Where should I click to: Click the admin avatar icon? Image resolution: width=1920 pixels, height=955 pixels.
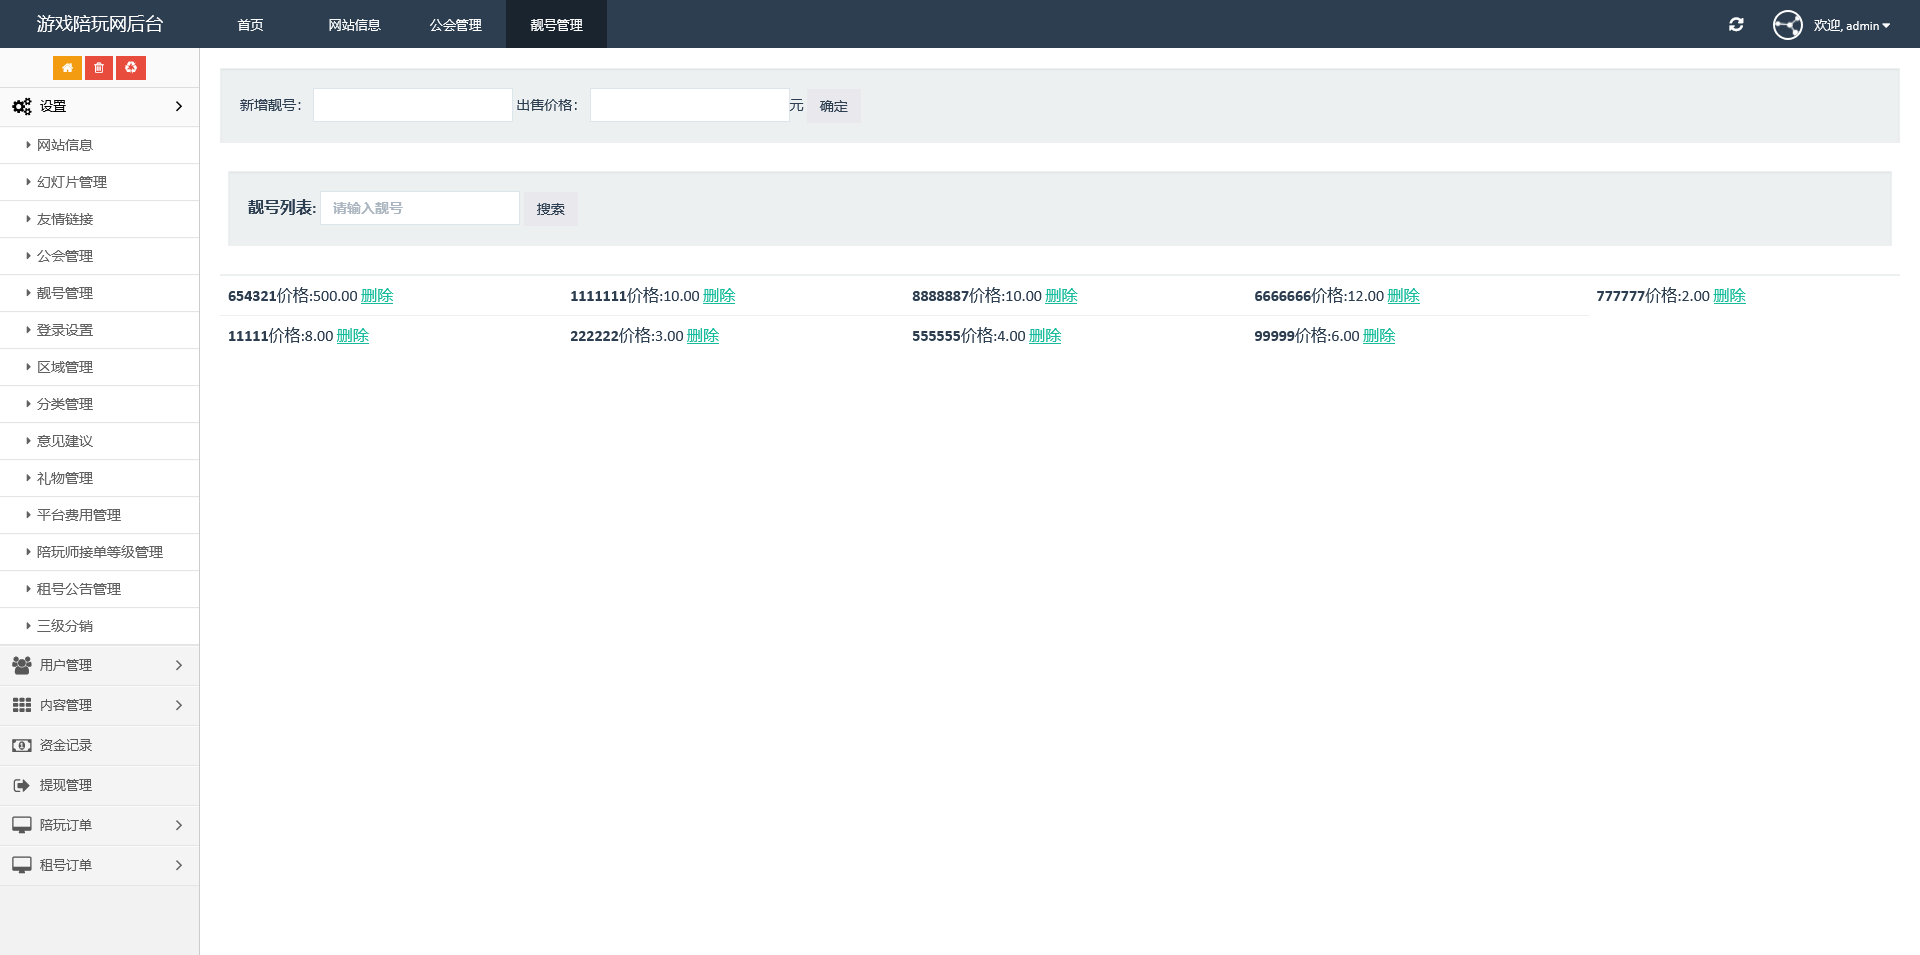1787,24
